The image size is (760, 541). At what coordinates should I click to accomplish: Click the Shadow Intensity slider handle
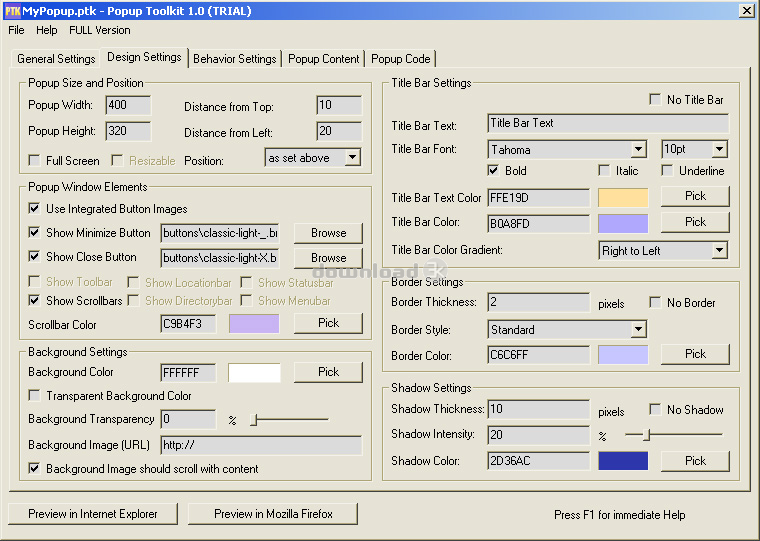646,435
